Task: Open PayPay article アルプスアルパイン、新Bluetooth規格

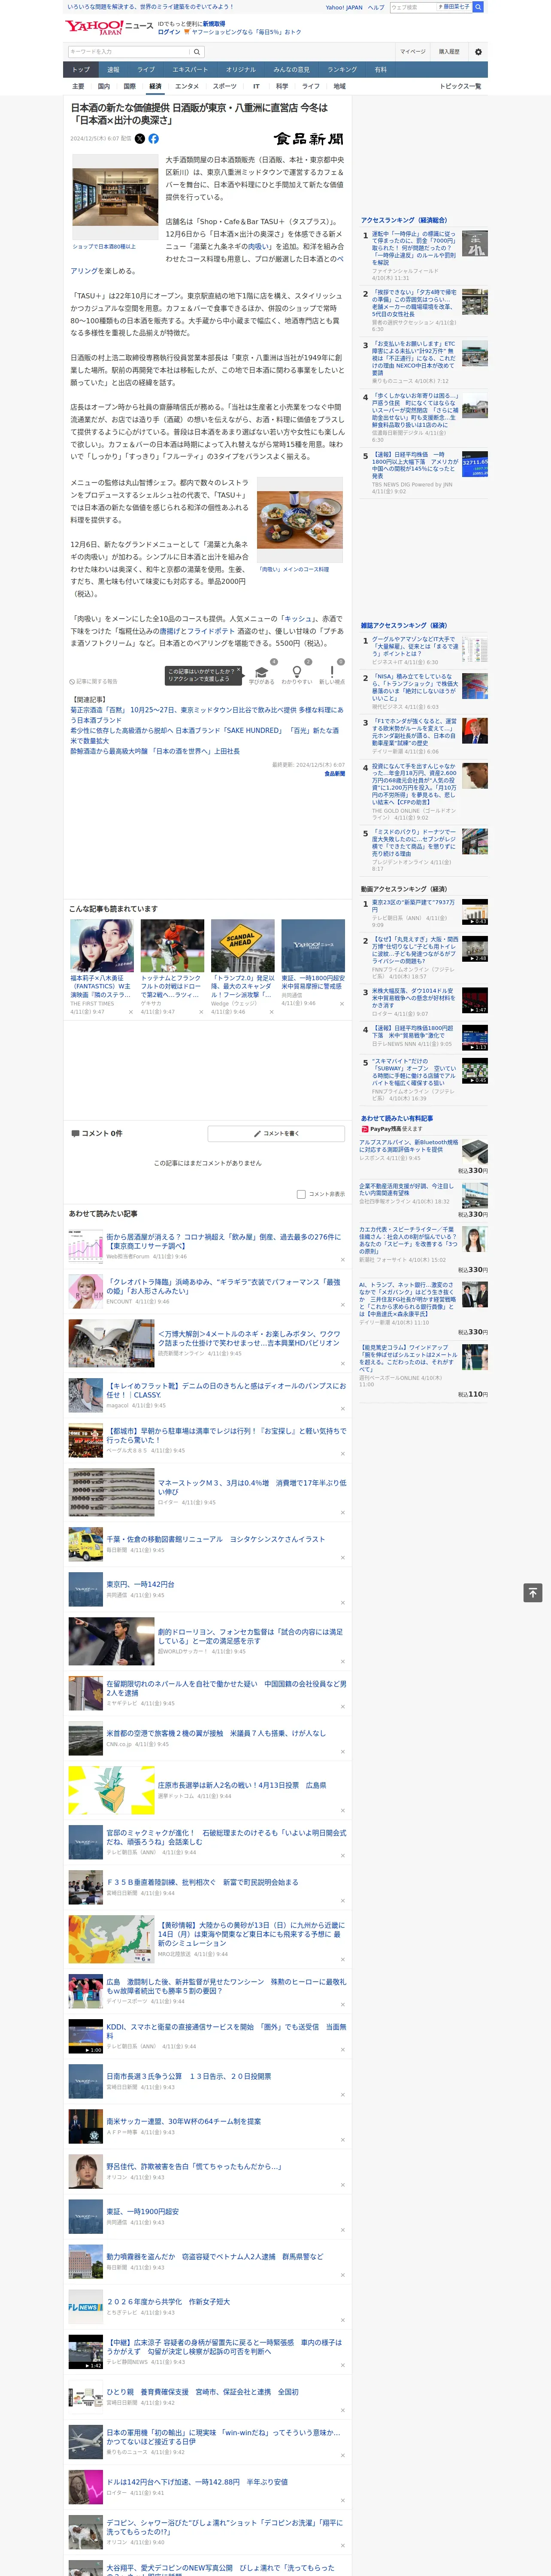Action: (x=409, y=1145)
